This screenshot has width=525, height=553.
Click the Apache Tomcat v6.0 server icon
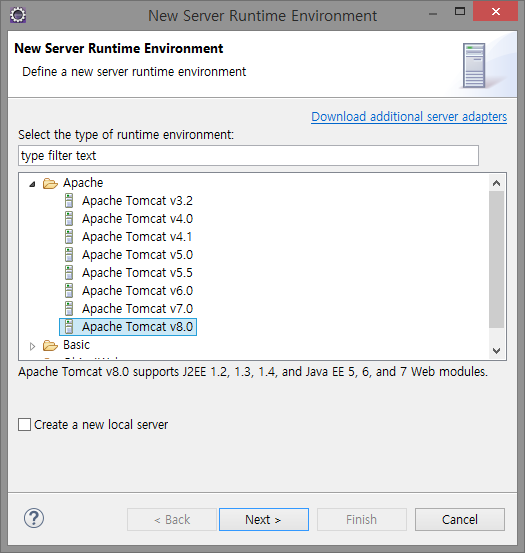(x=69, y=291)
